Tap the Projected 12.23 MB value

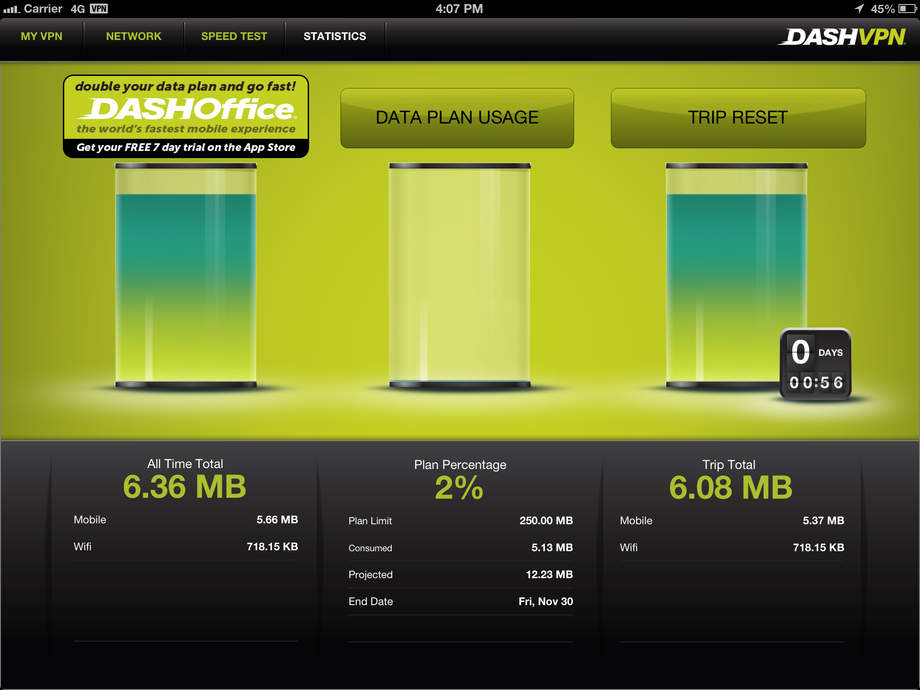click(x=549, y=575)
